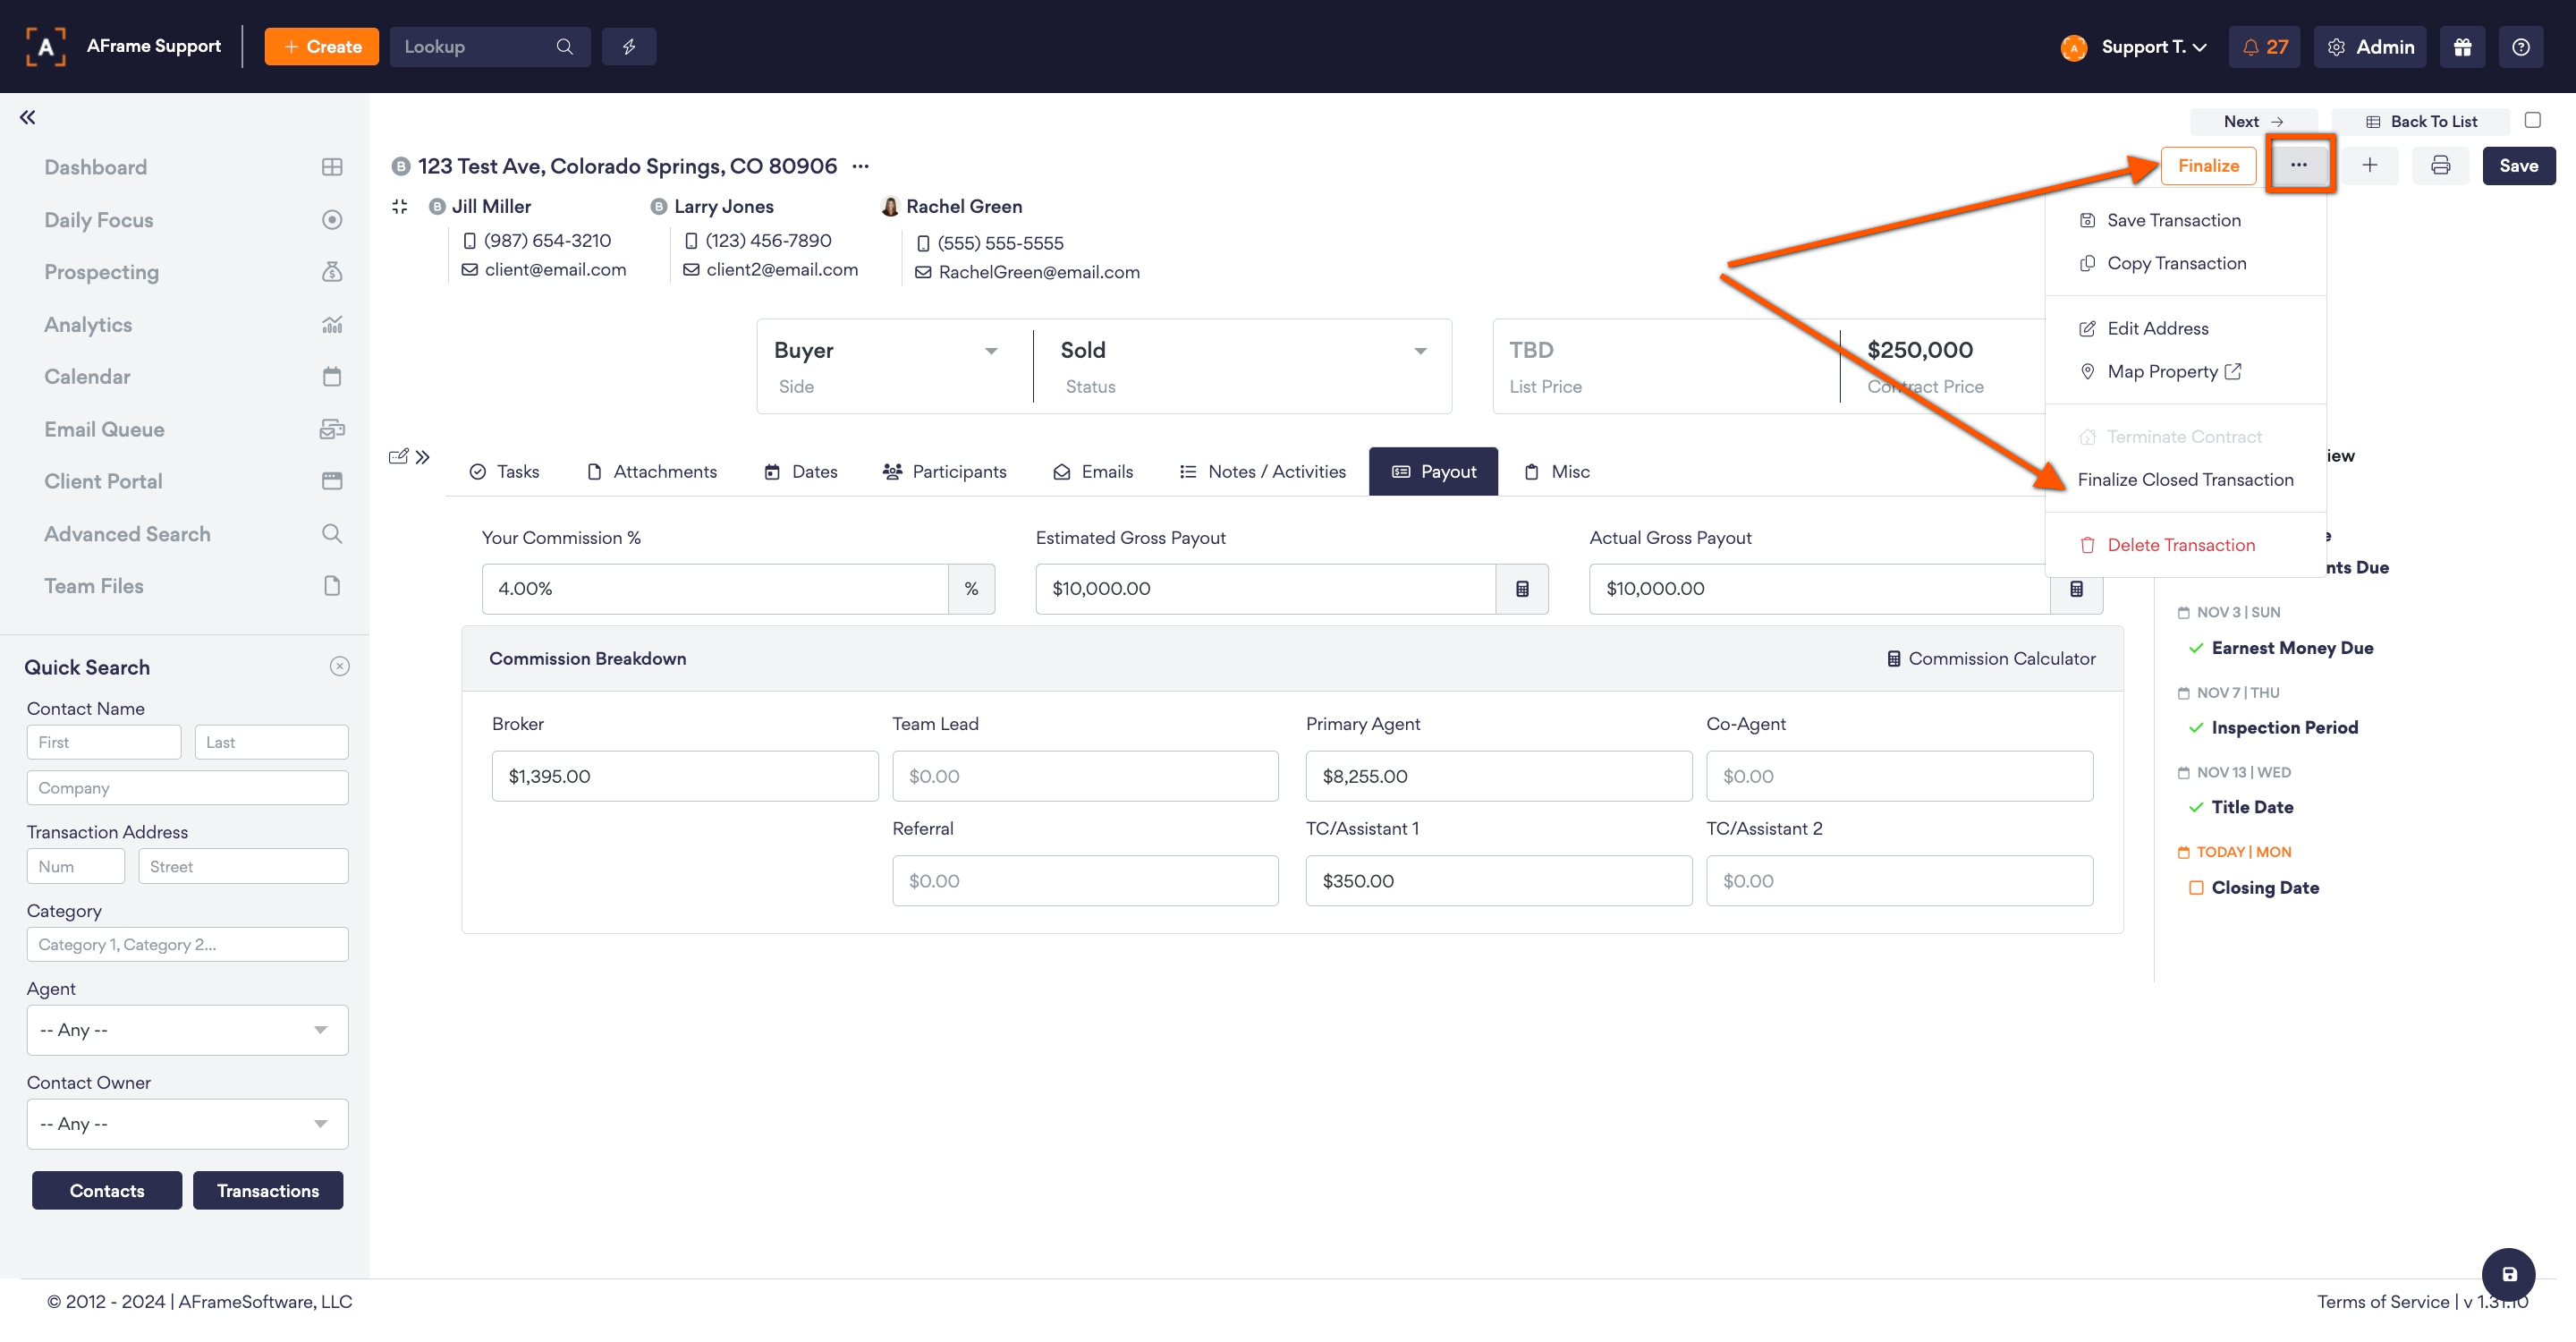Check the Closing Date checkbox
2576x1342 pixels.
click(2196, 888)
